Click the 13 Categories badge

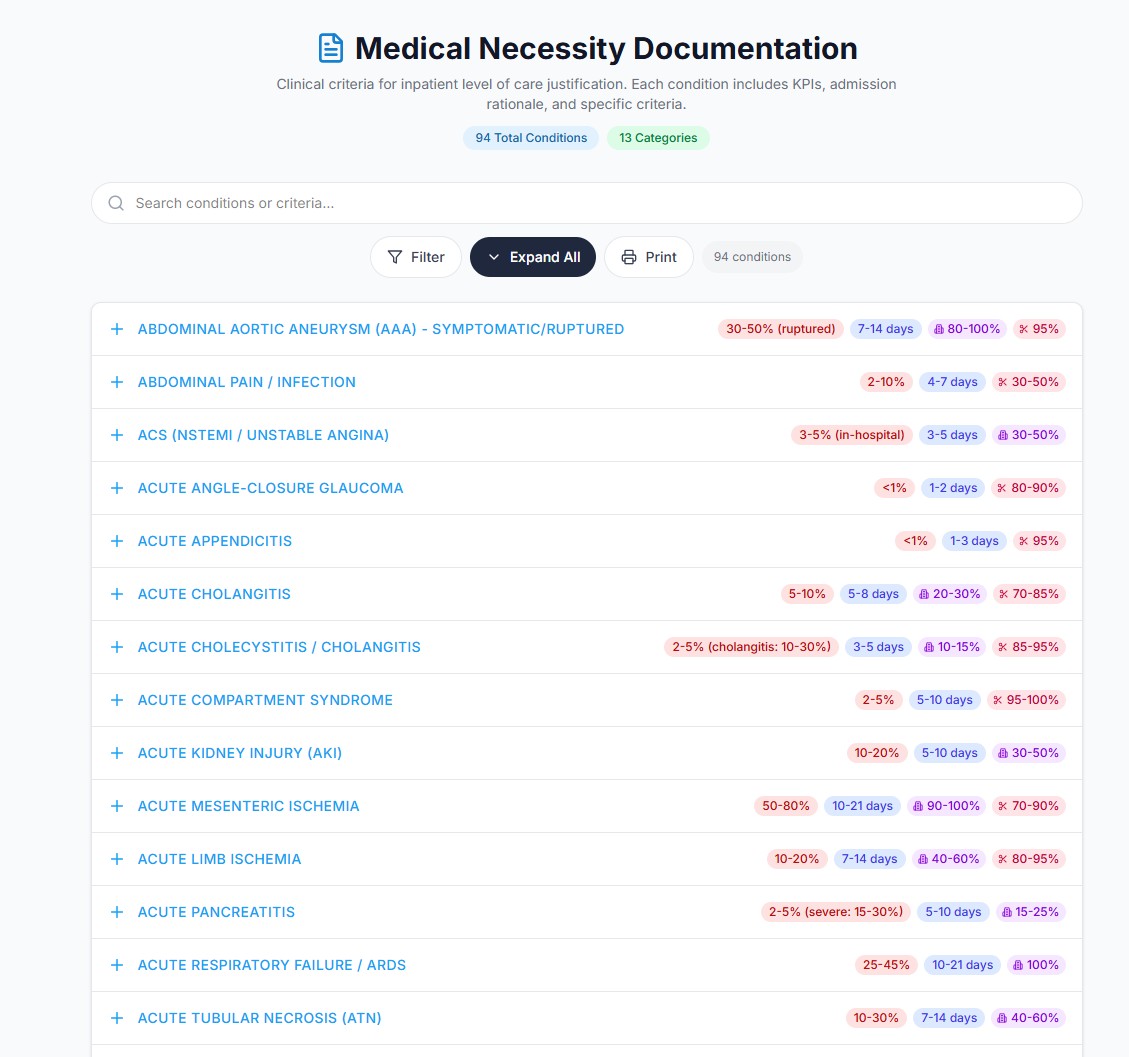pos(658,138)
